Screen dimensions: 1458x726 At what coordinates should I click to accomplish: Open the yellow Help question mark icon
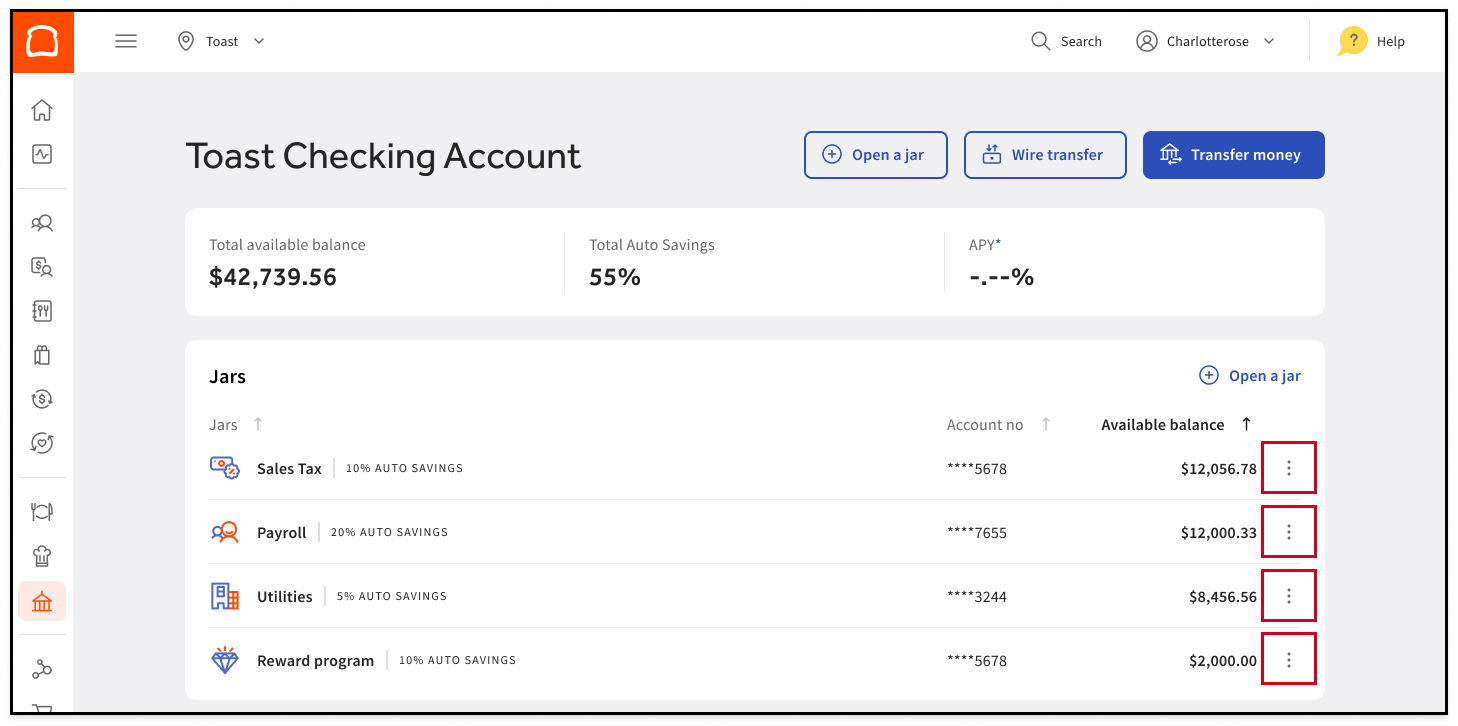click(1352, 41)
